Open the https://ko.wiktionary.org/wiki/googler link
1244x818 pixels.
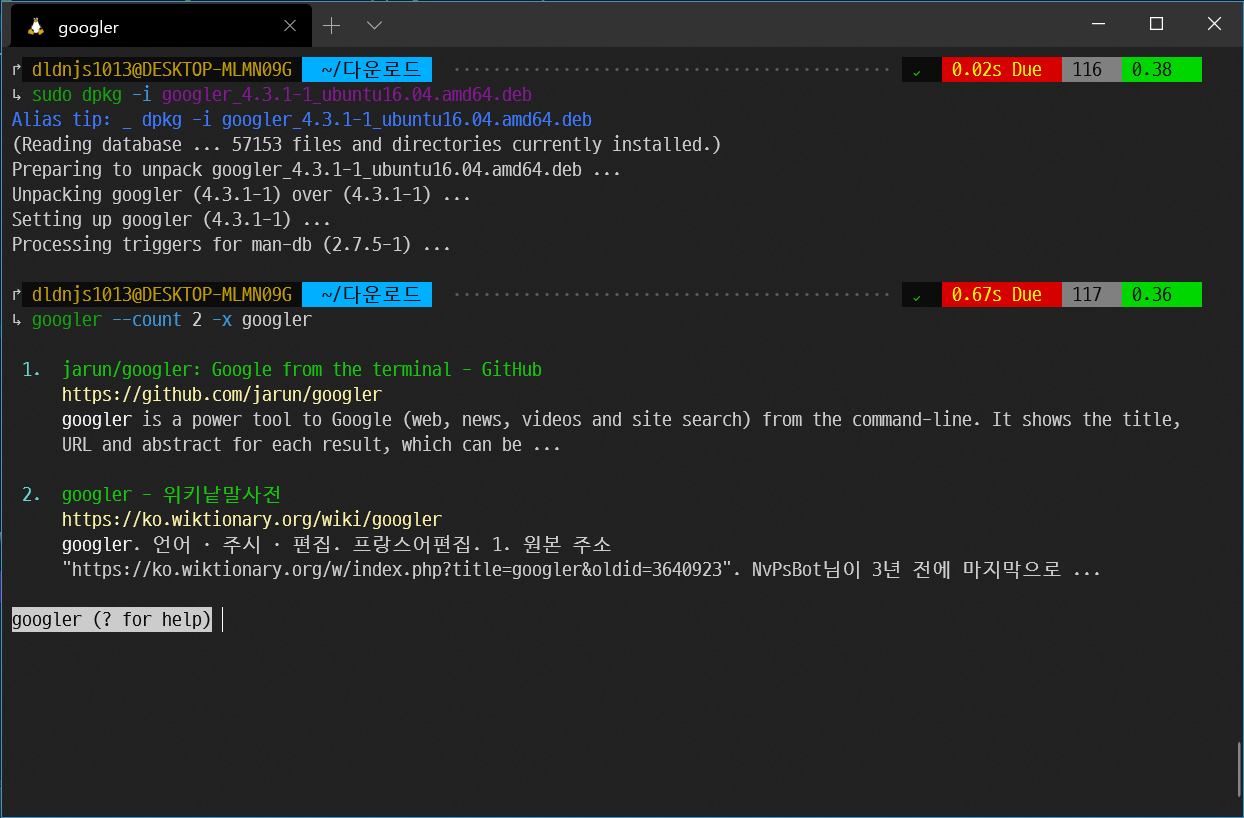pyautogui.click(x=252, y=520)
